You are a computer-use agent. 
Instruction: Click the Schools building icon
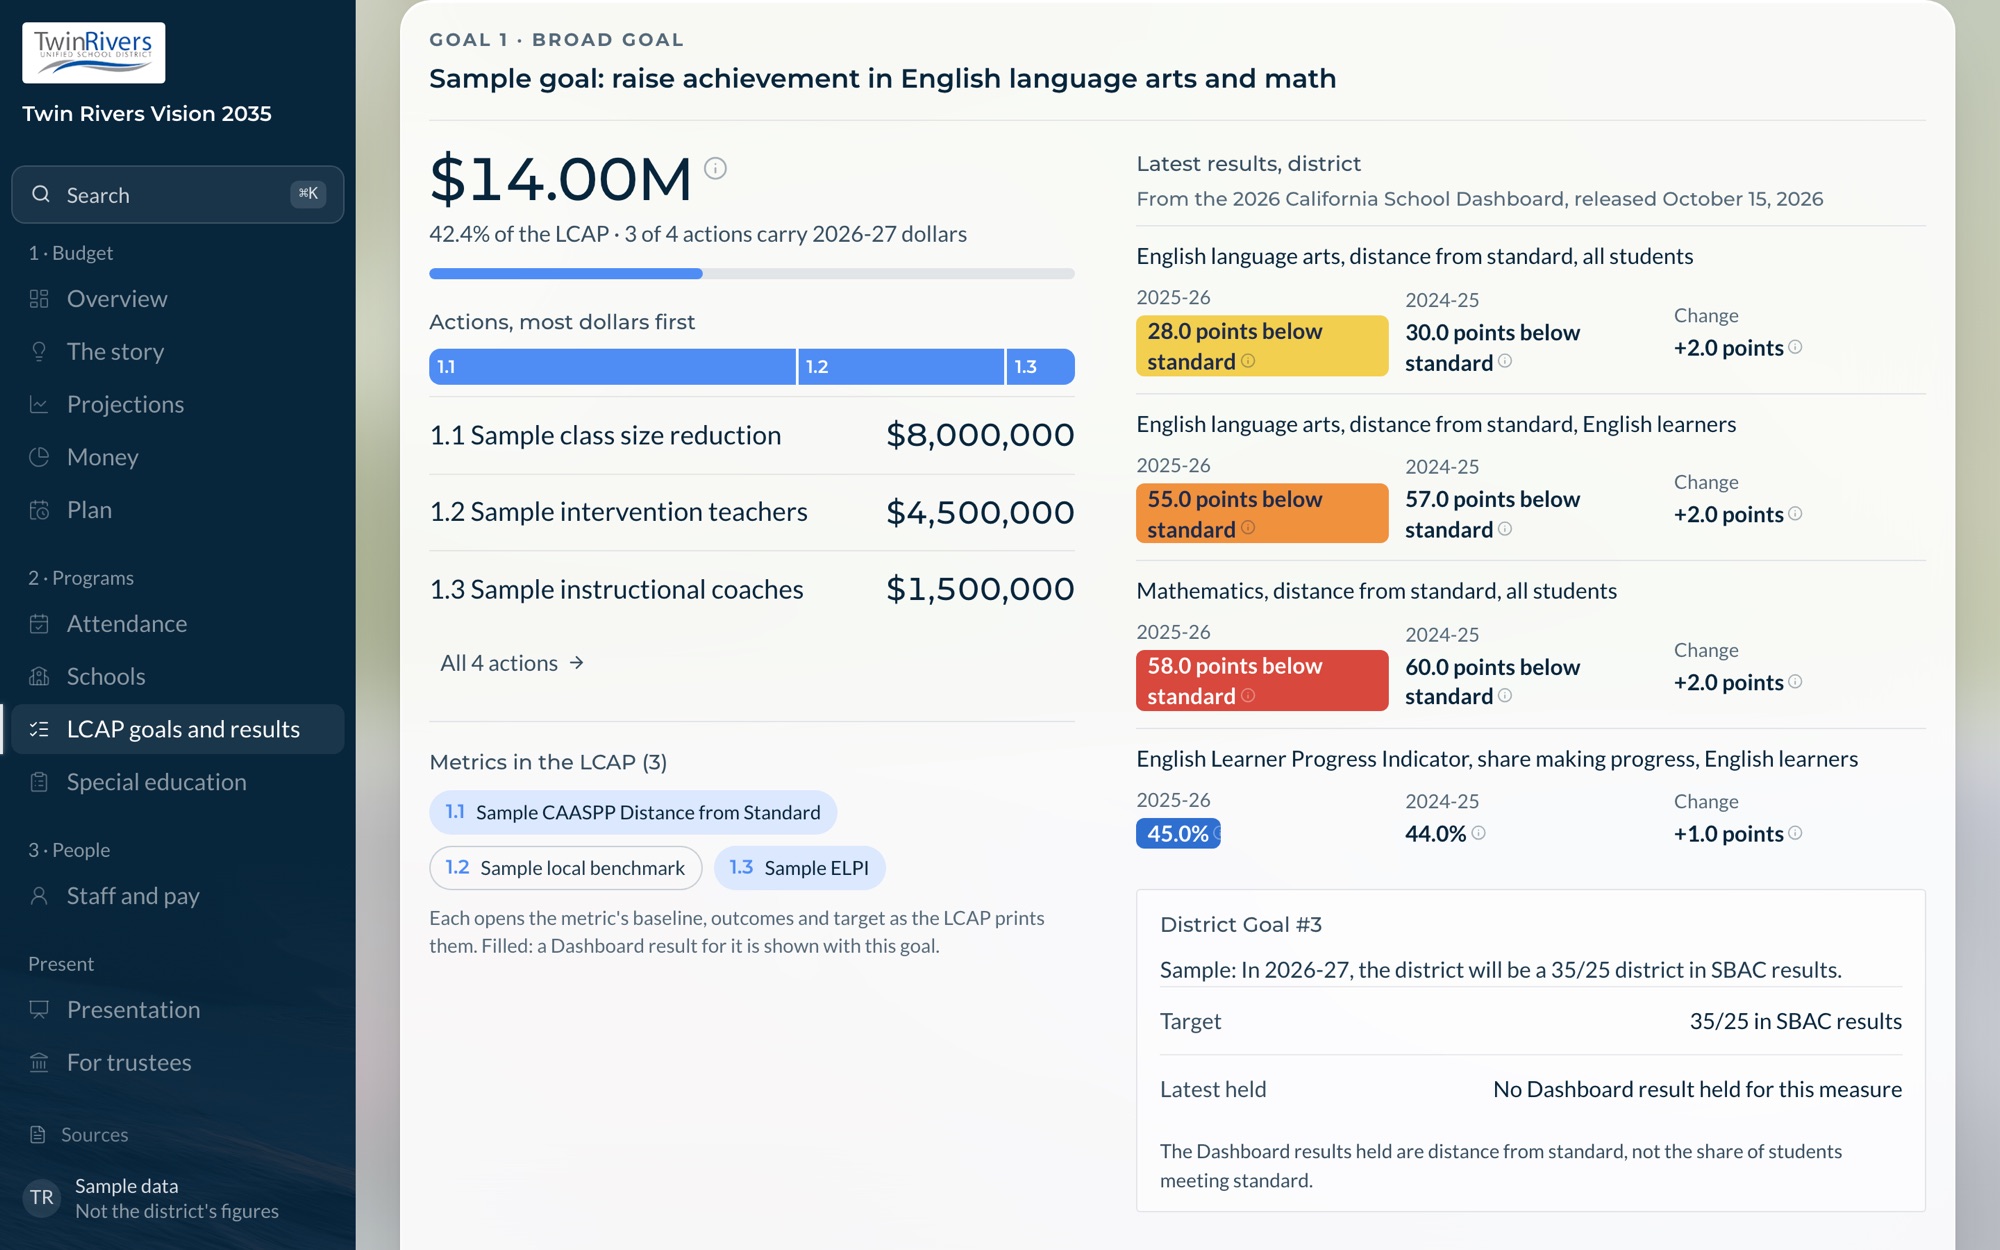[39, 677]
